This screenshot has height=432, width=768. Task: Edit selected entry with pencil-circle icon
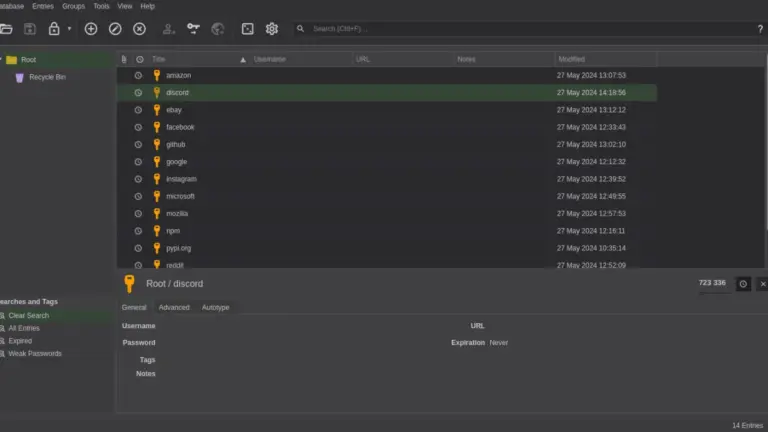click(x=115, y=29)
